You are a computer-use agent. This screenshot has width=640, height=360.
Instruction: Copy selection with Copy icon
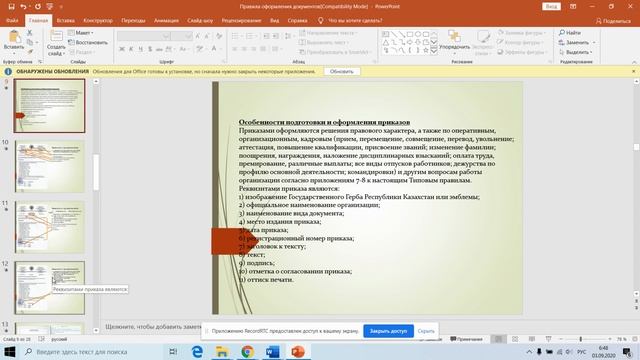coord(30,42)
